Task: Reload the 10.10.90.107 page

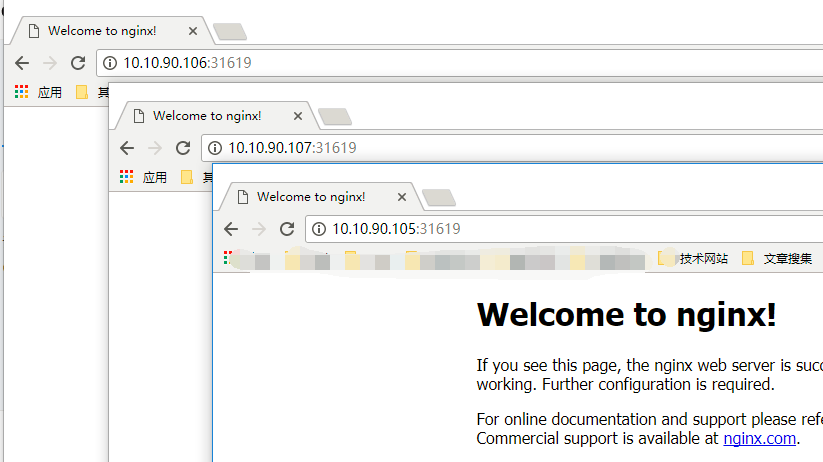Action: point(182,148)
